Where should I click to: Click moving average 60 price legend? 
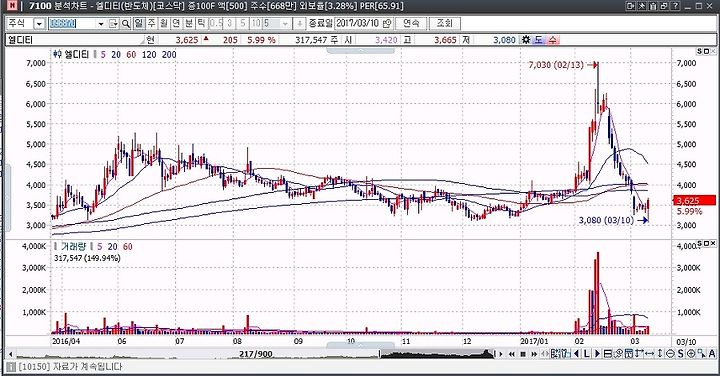pos(131,55)
